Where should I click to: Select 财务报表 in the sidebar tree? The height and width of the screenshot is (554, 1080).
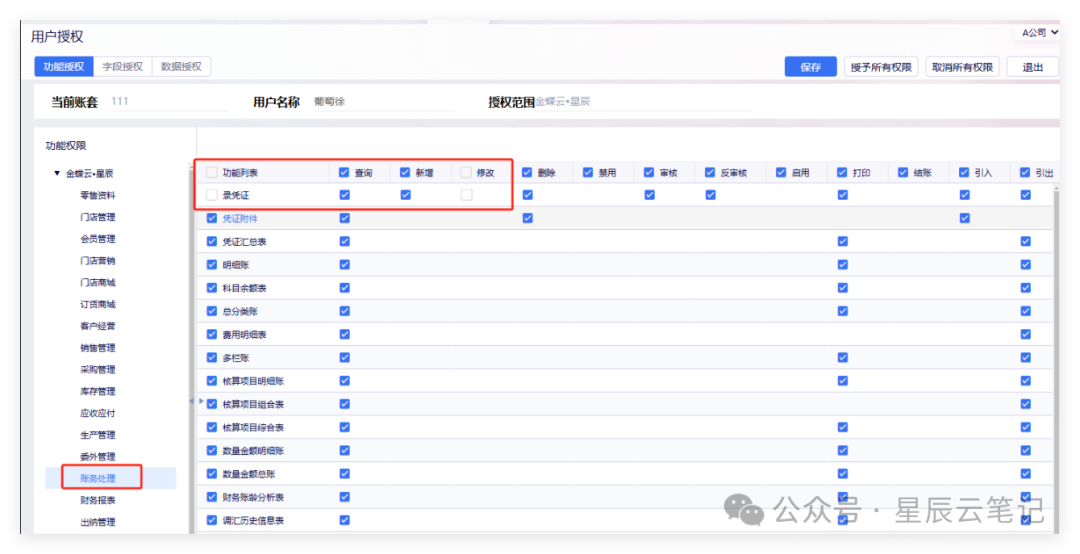tap(98, 500)
